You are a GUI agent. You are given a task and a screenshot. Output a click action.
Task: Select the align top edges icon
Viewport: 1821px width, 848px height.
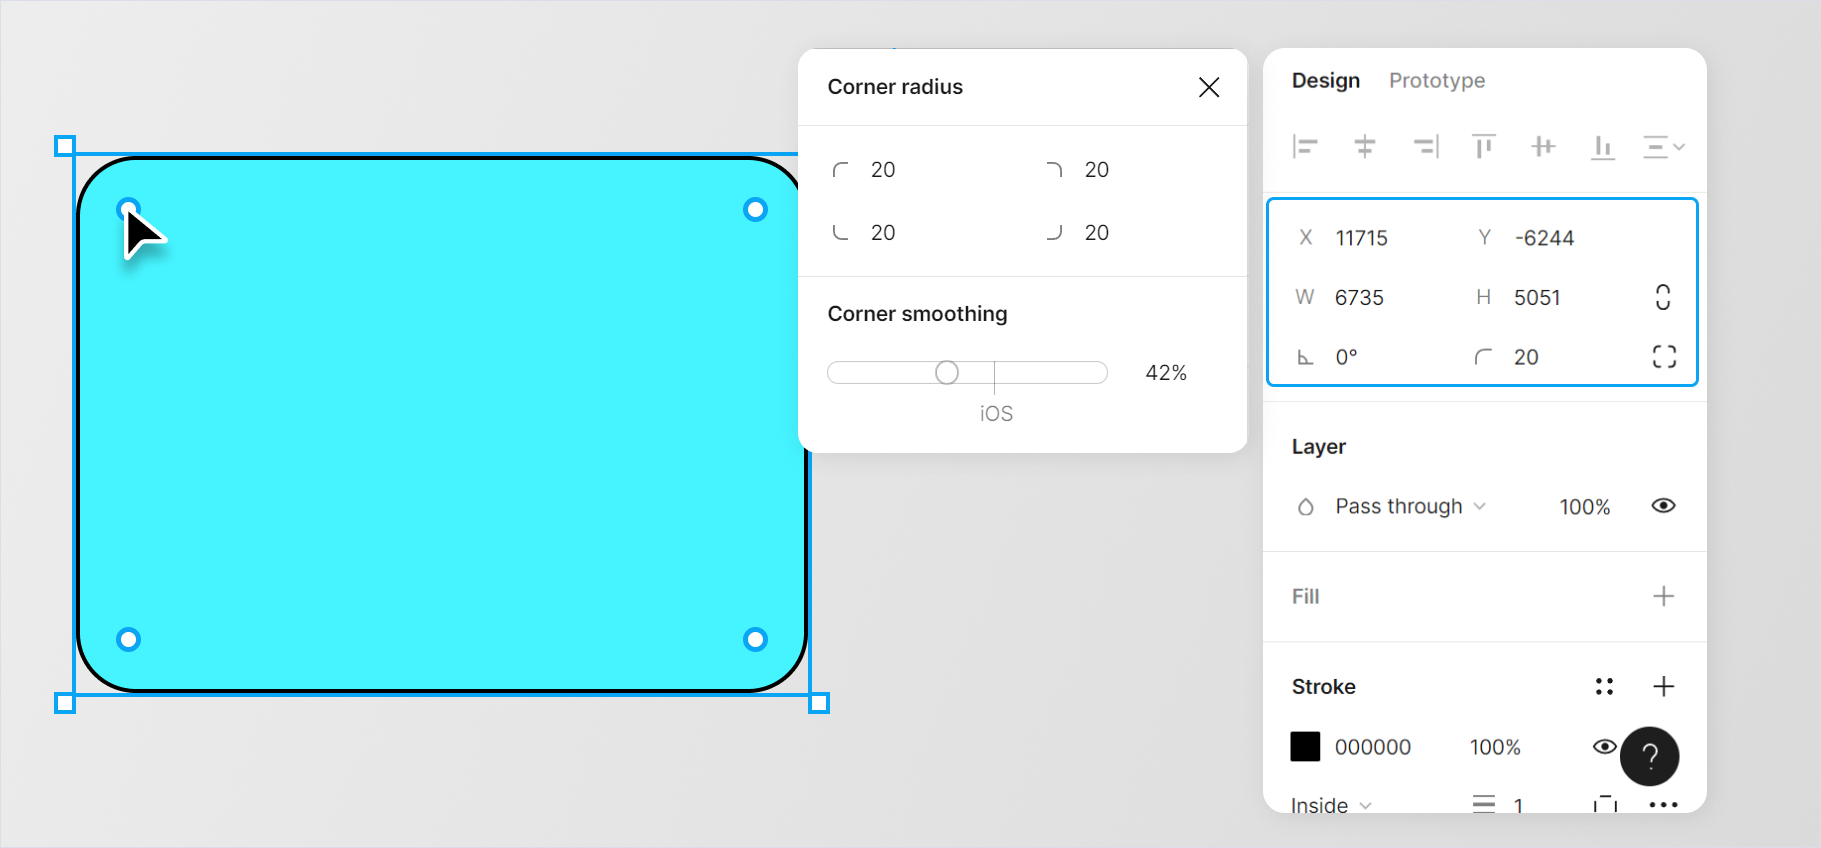[1483, 147]
